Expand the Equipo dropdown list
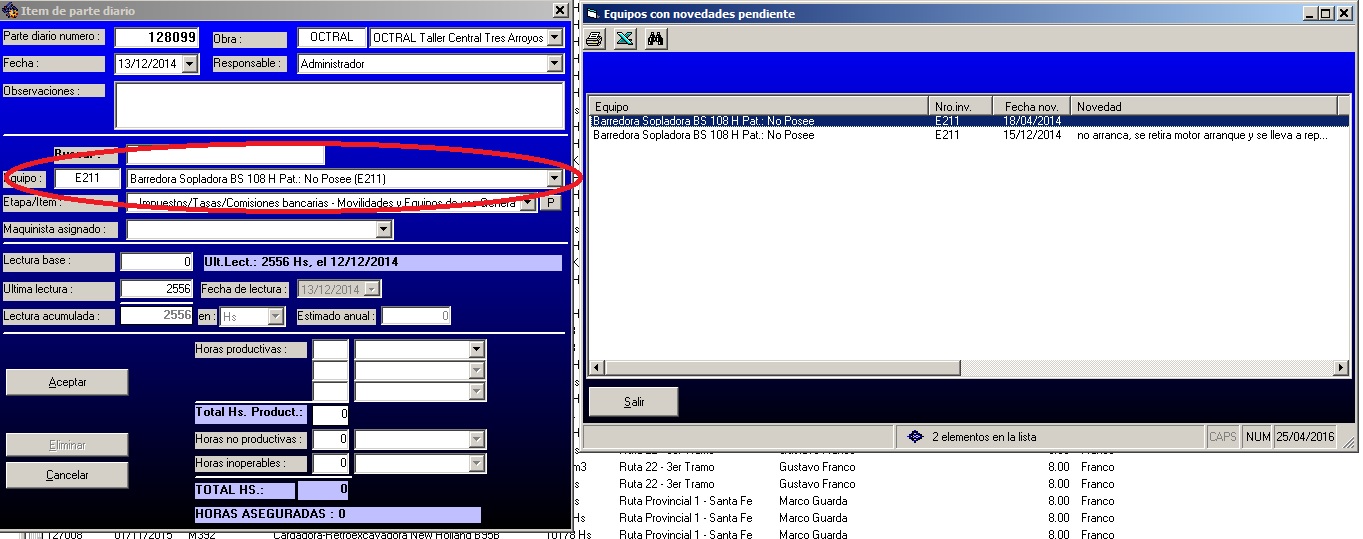The width and height of the screenshot is (1363, 539). (x=555, y=179)
